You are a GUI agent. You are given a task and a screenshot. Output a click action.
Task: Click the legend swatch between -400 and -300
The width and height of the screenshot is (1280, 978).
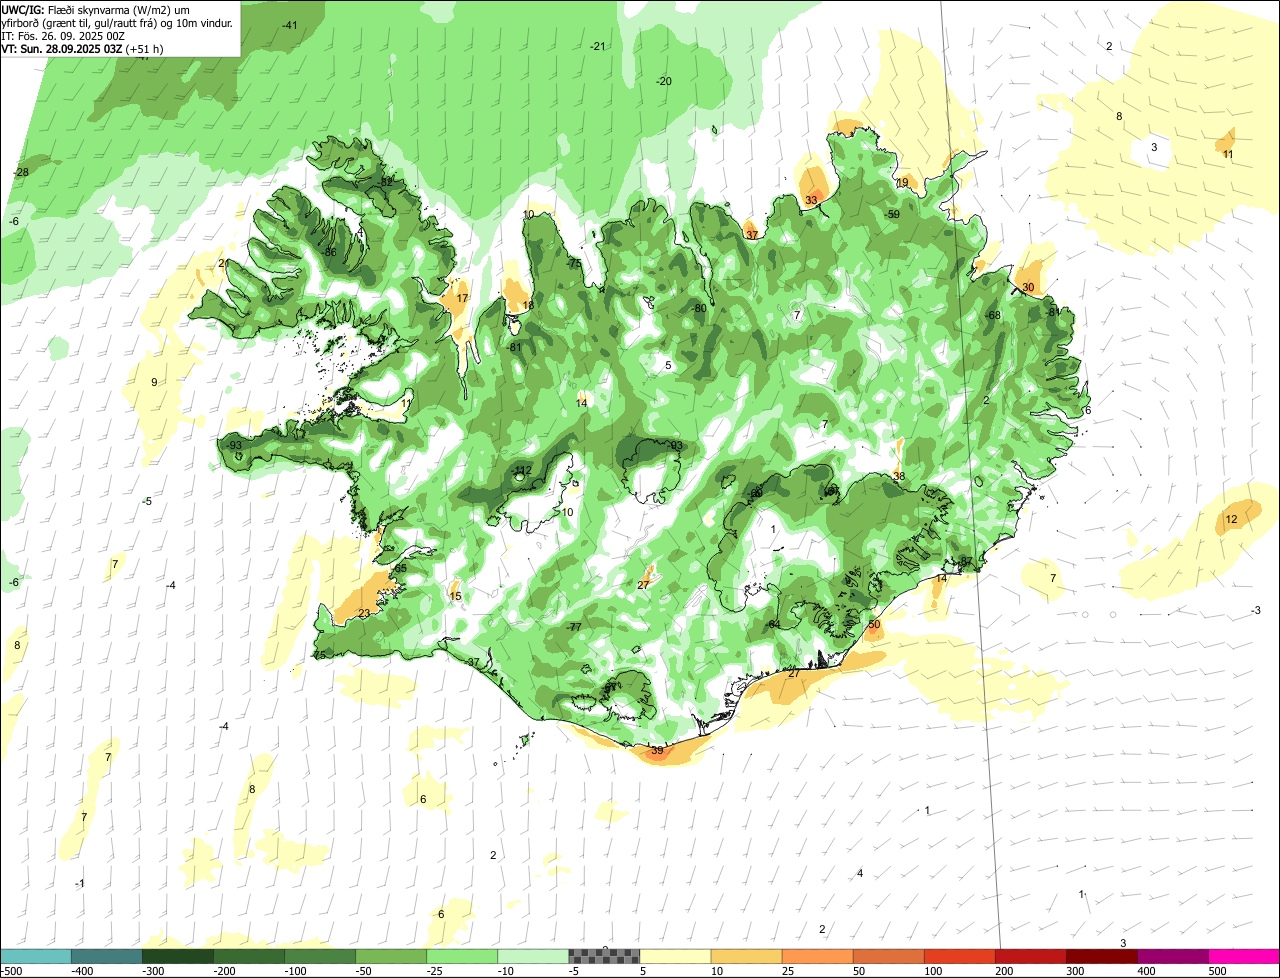(107, 957)
